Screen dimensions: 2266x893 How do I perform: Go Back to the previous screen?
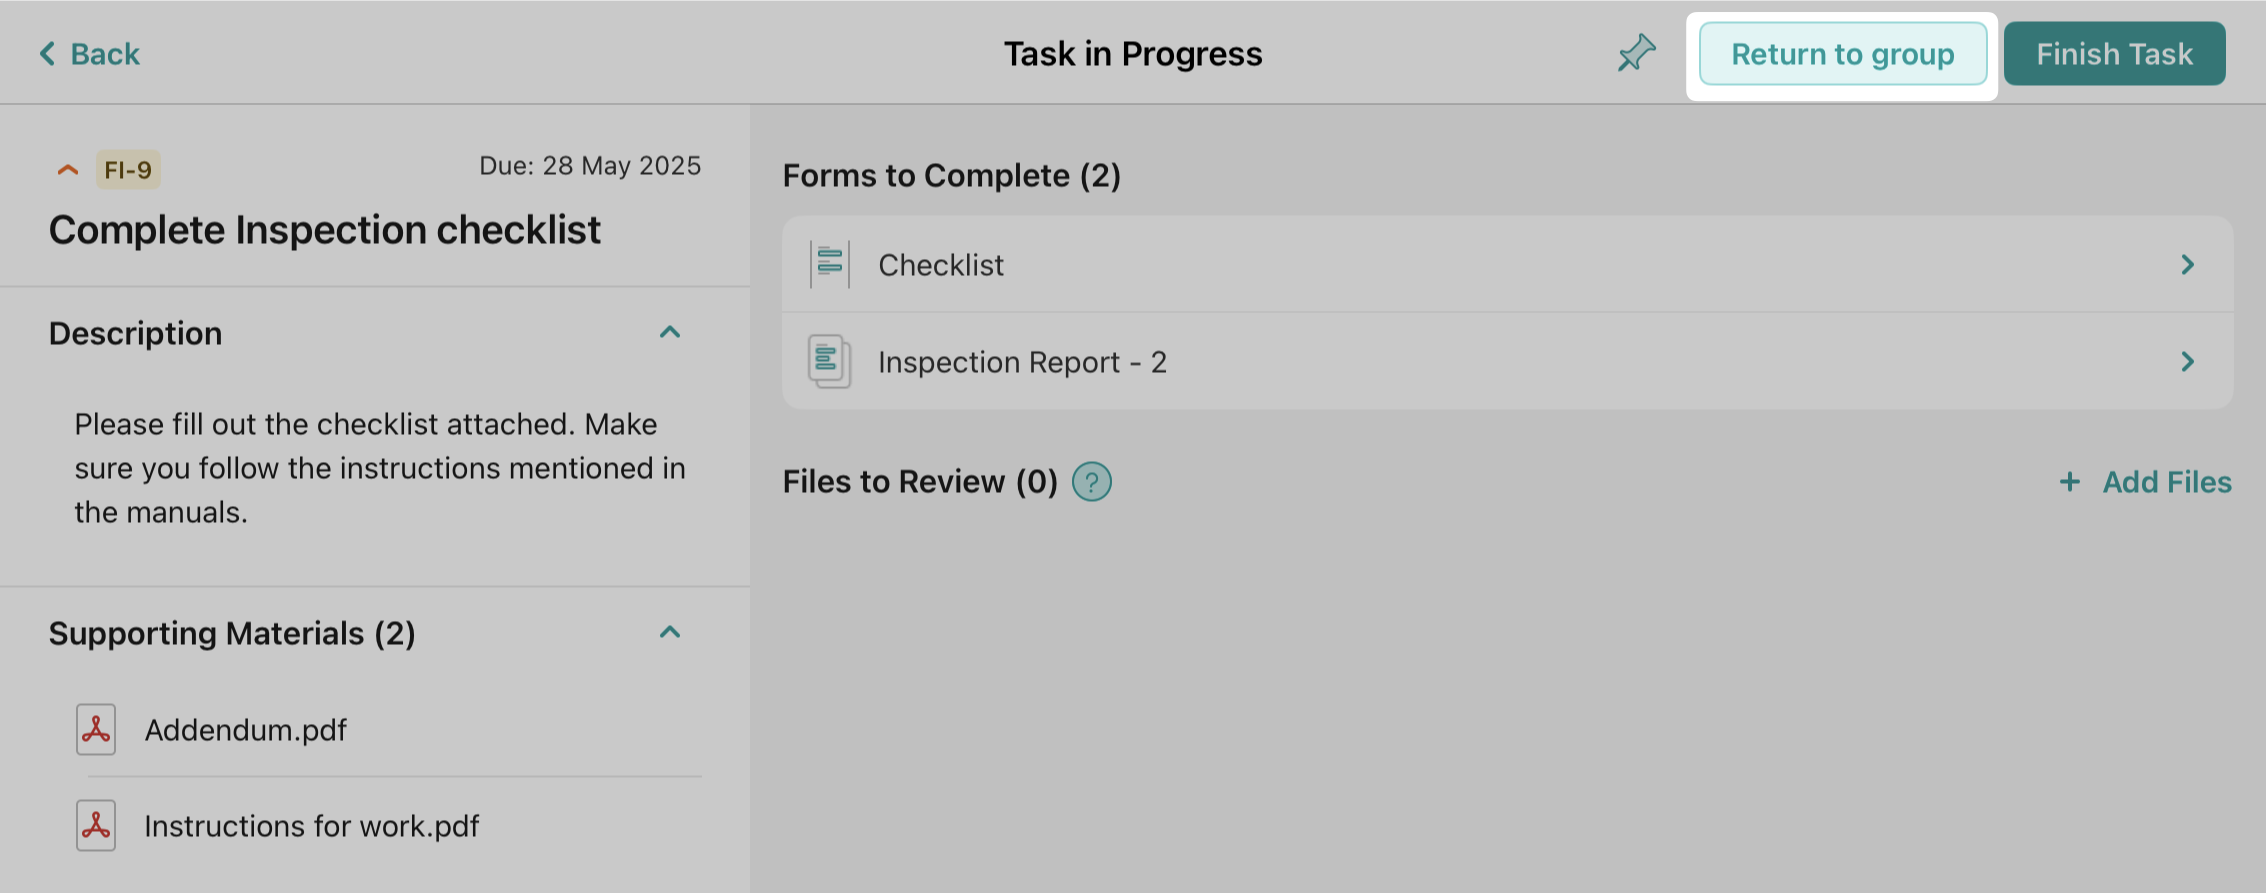click(90, 54)
